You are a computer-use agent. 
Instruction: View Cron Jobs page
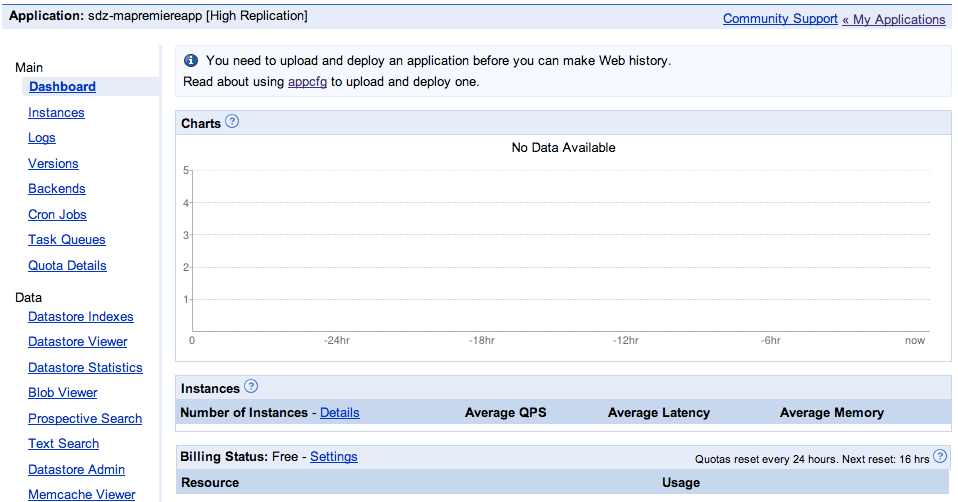coord(57,215)
